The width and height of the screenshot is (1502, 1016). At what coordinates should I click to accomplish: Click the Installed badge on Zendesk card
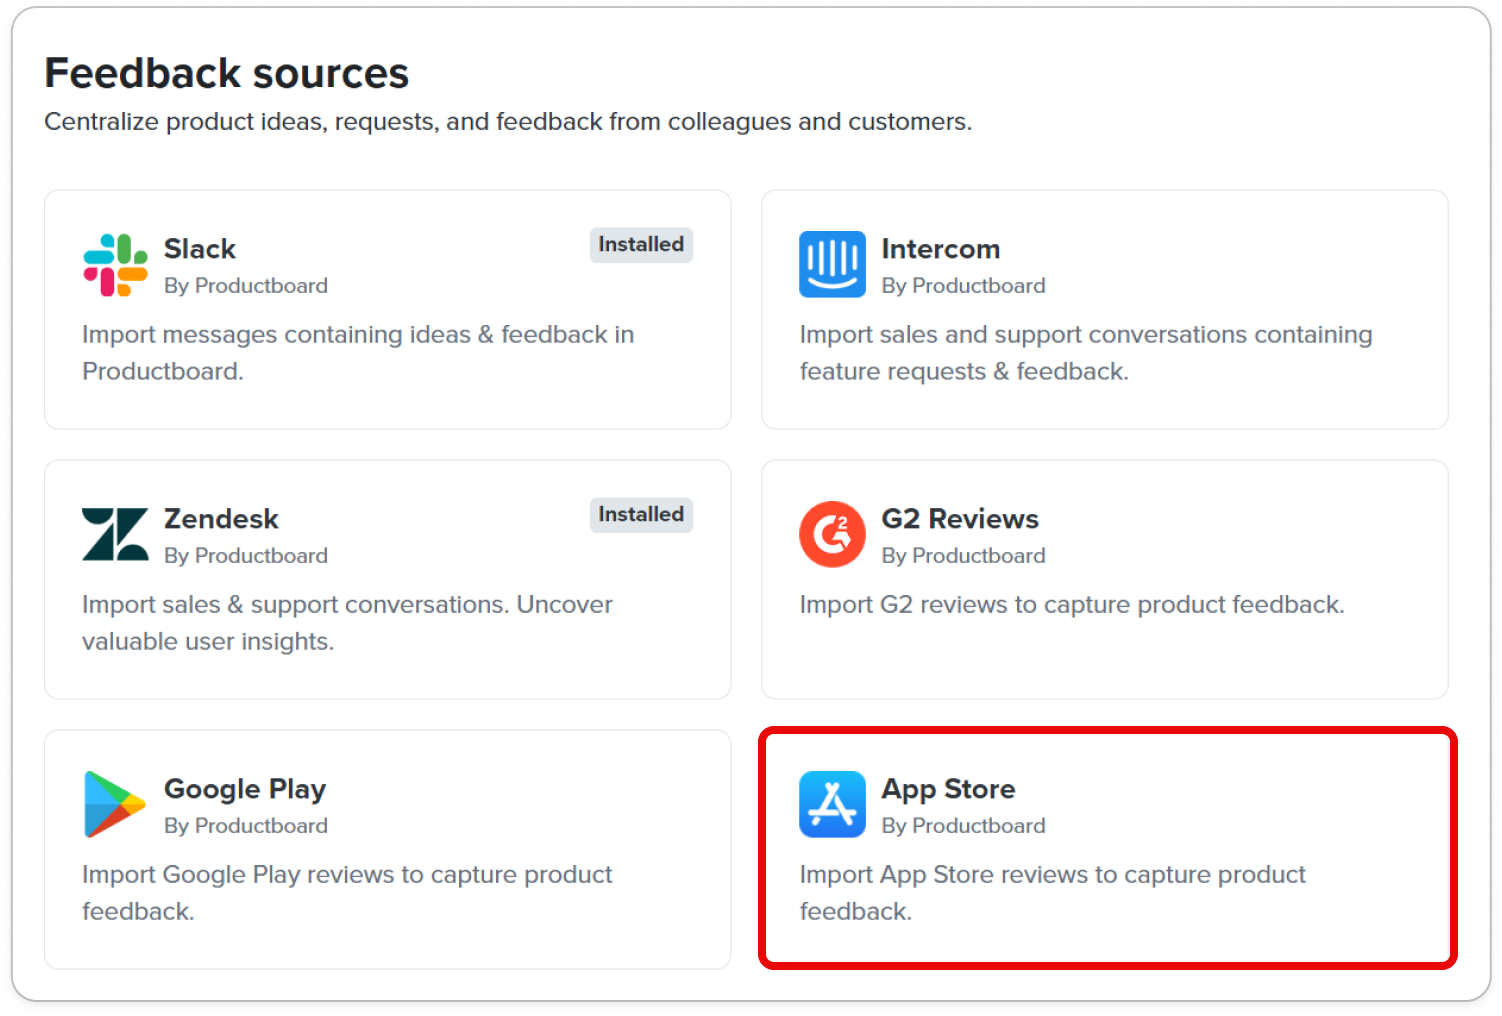click(641, 515)
